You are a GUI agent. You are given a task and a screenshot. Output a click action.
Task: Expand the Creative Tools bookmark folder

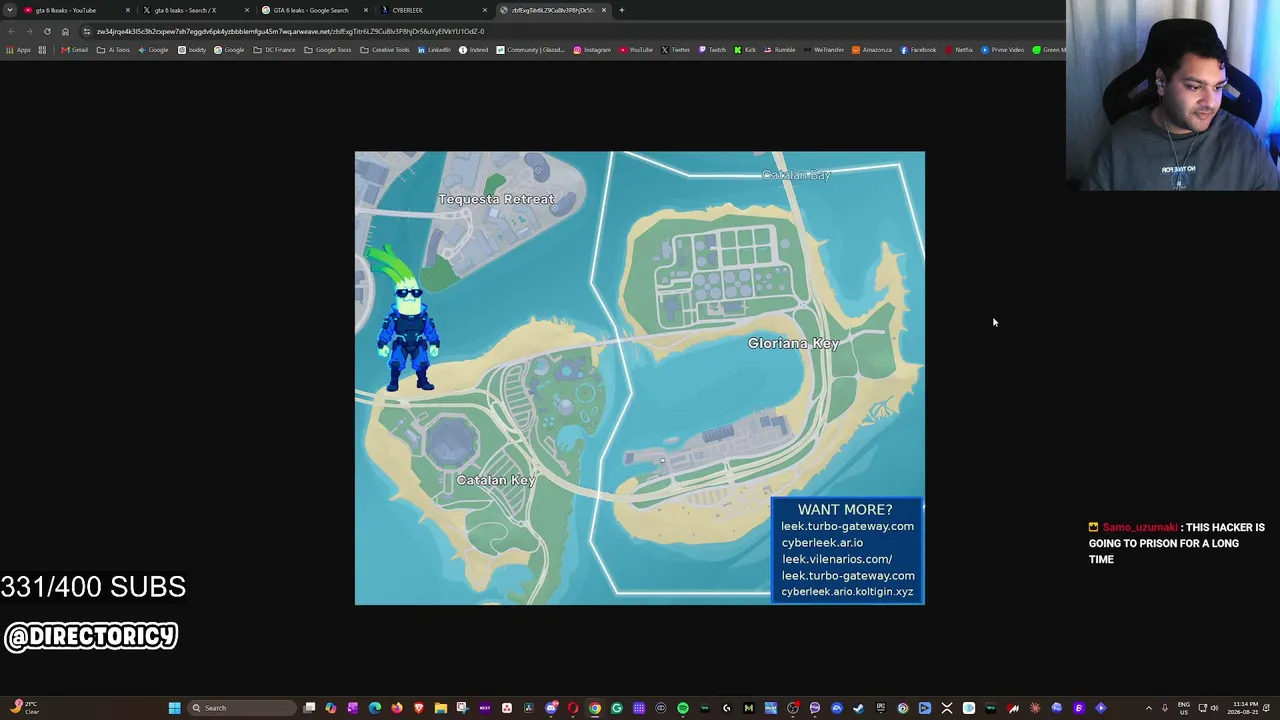click(x=385, y=50)
